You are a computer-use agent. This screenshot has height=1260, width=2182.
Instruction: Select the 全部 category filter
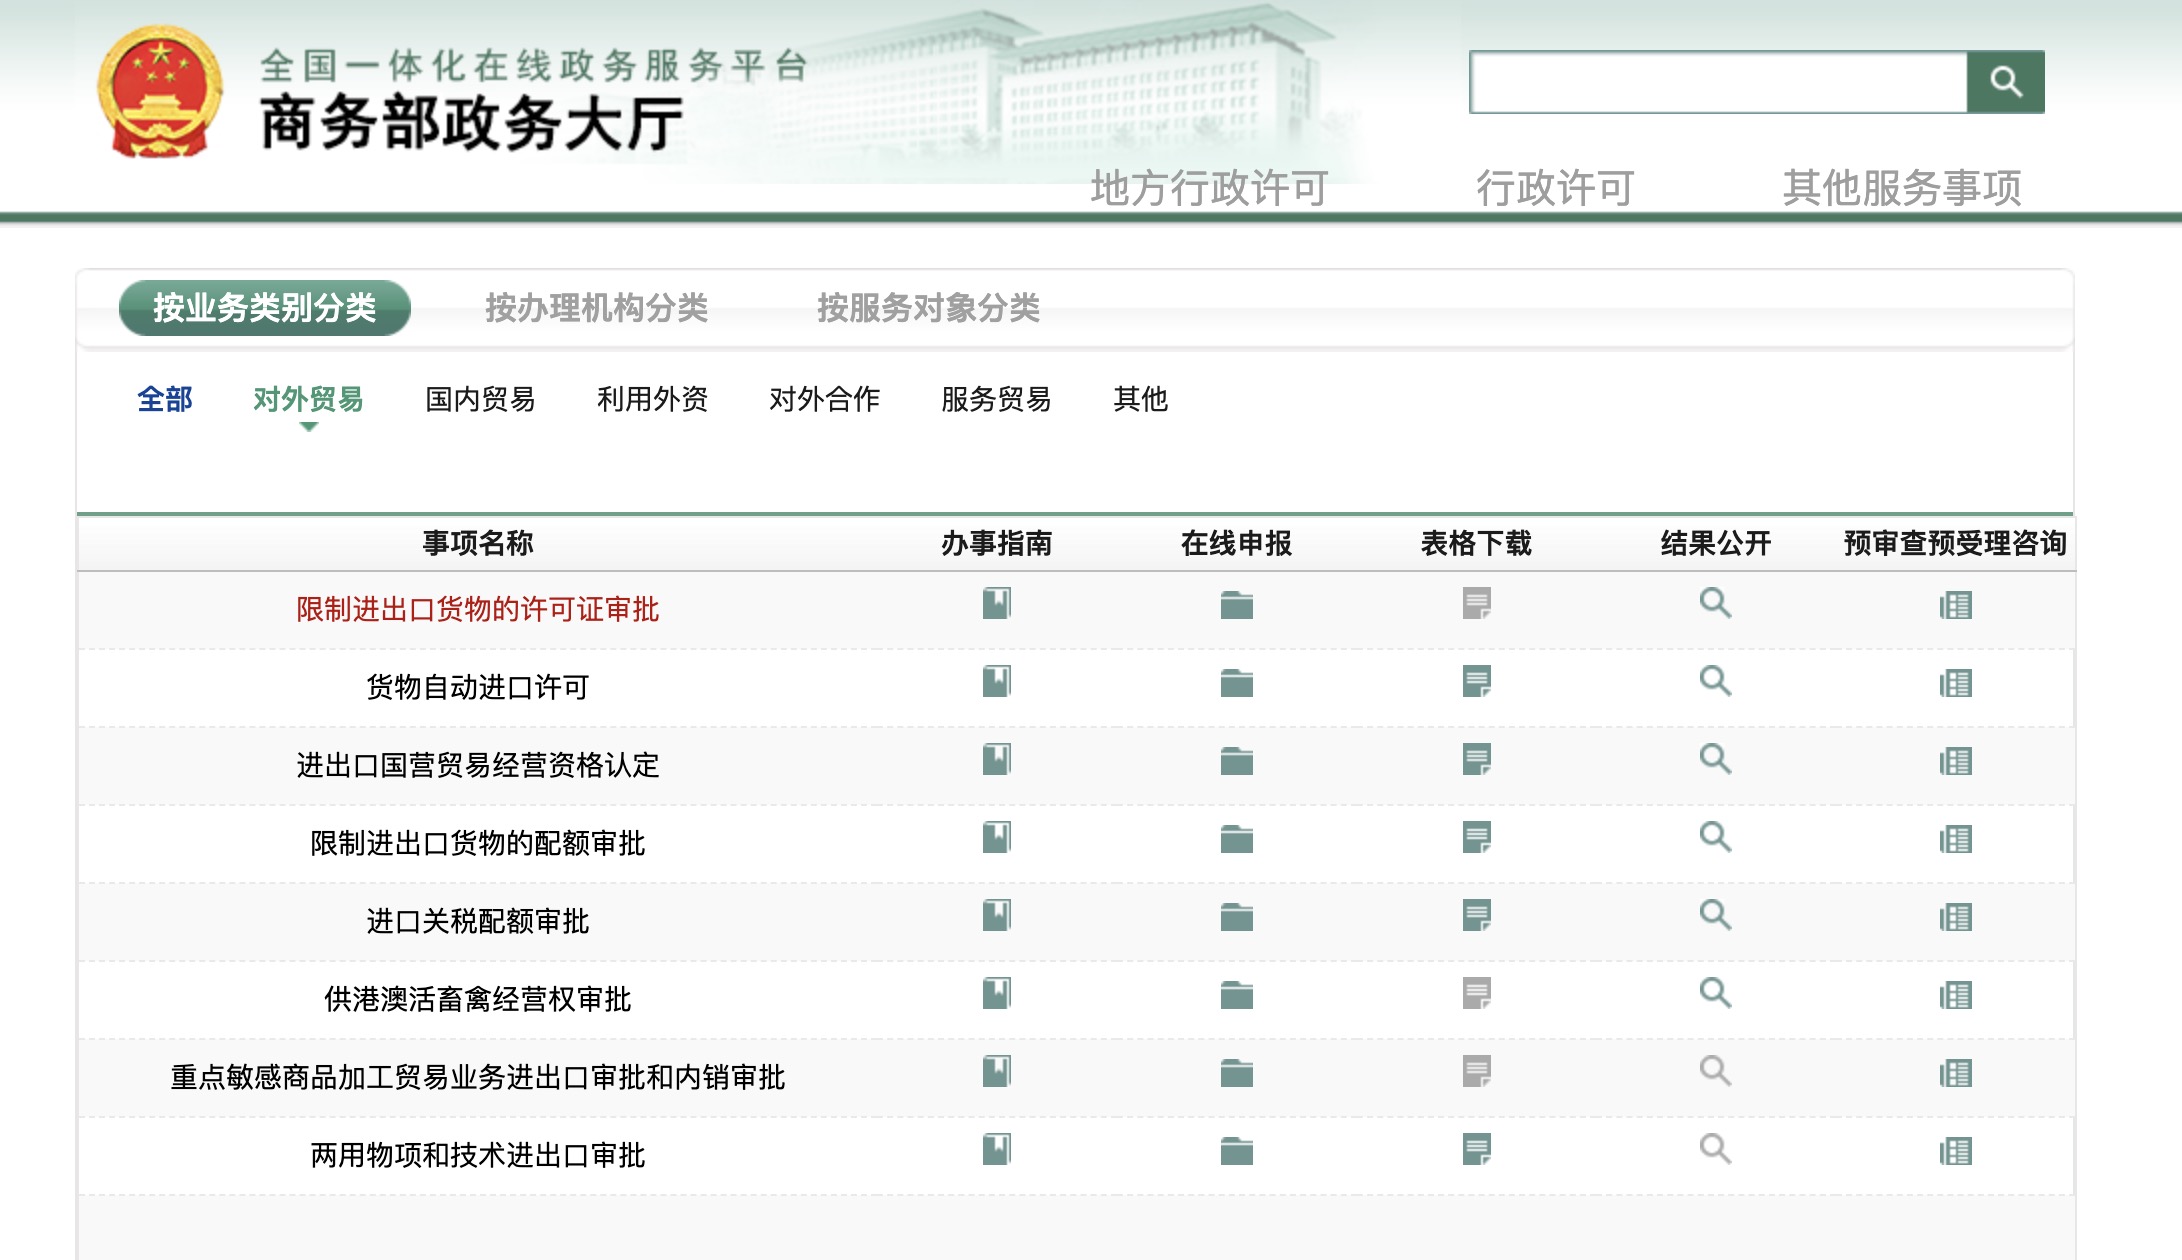(163, 400)
